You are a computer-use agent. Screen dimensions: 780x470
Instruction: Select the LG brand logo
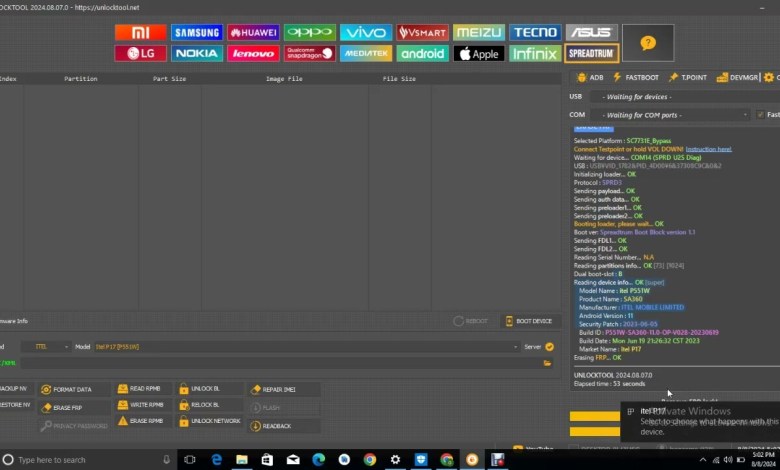coord(140,53)
